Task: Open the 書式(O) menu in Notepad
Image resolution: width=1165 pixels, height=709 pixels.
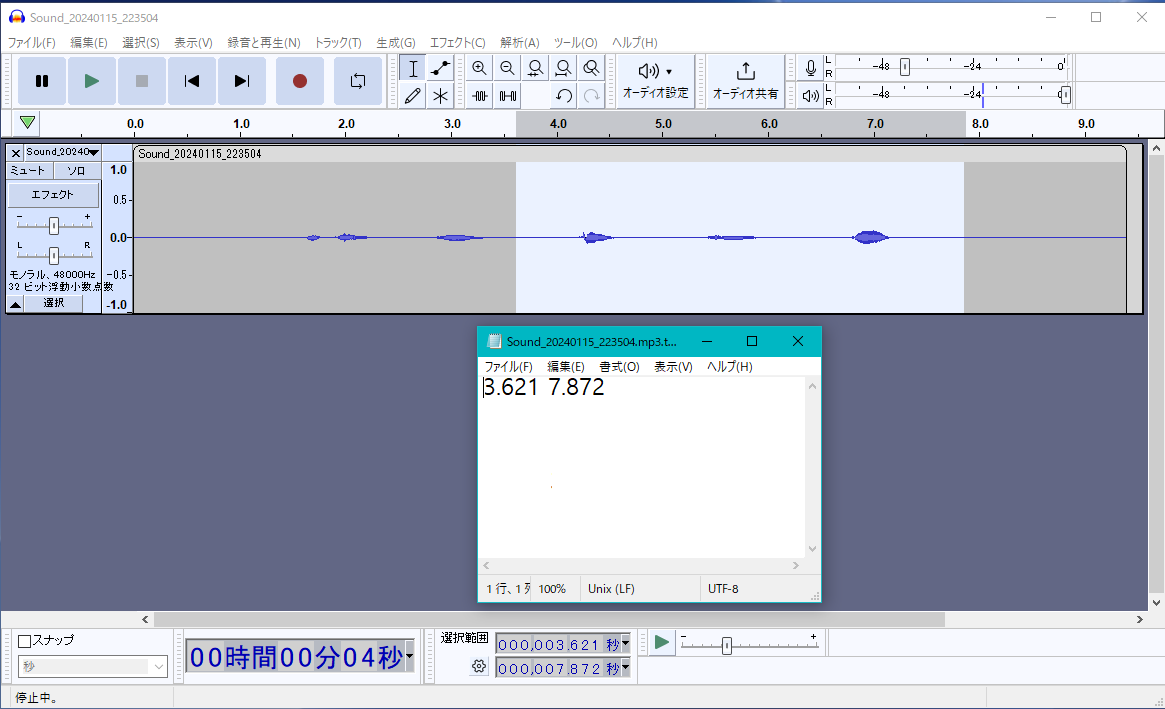Action: click(619, 367)
